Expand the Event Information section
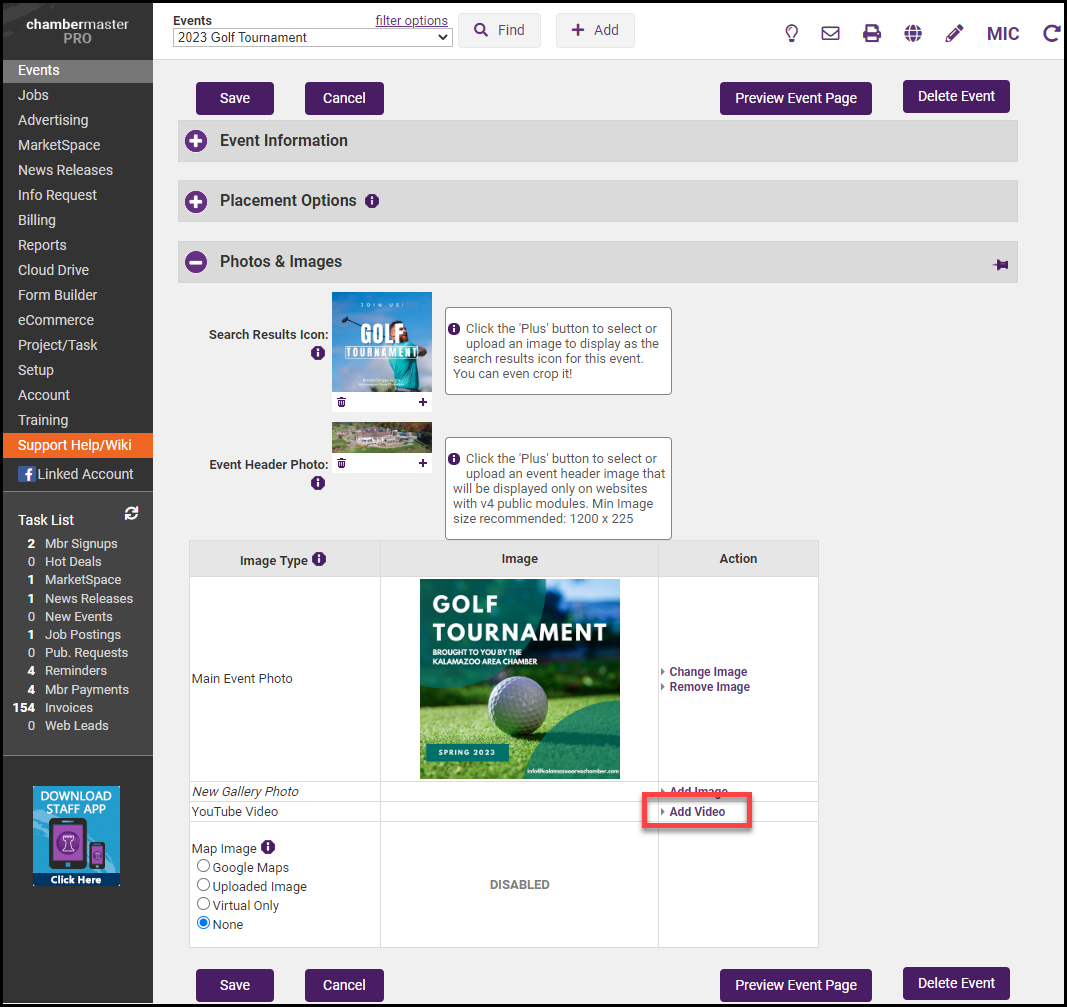The image size is (1067, 1007). click(x=196, y=141)
